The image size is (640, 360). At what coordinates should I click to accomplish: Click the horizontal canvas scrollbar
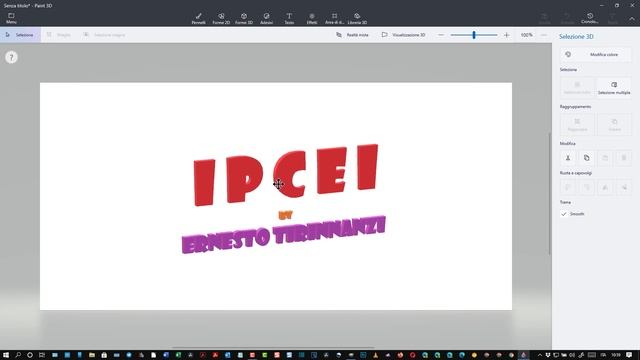[x=273, y=348]
